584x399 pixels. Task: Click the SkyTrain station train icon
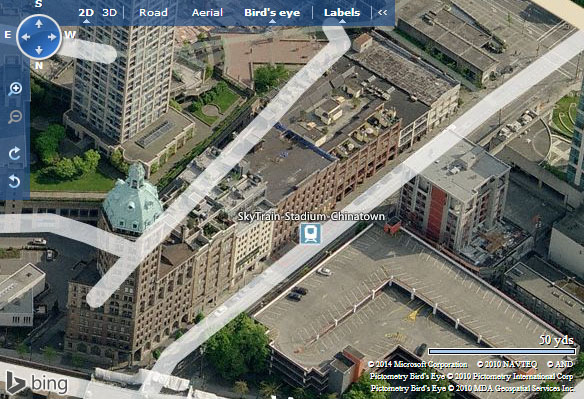pyautogui.click(x=310, y=234)
